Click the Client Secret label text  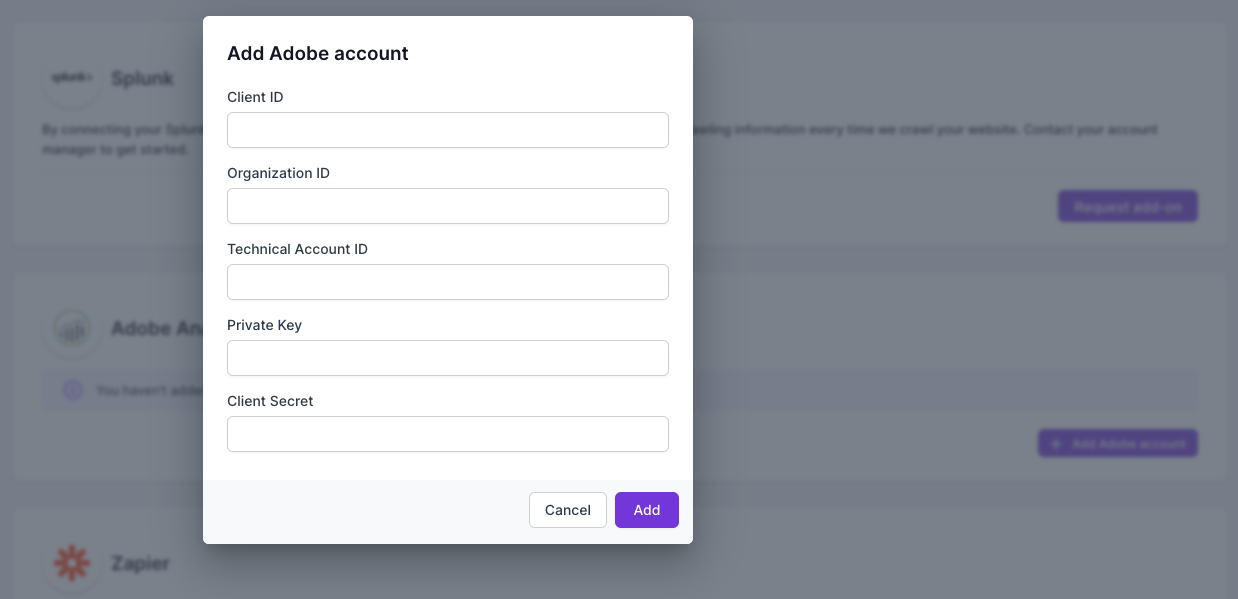pyautogui.click(x=270, y=401)
